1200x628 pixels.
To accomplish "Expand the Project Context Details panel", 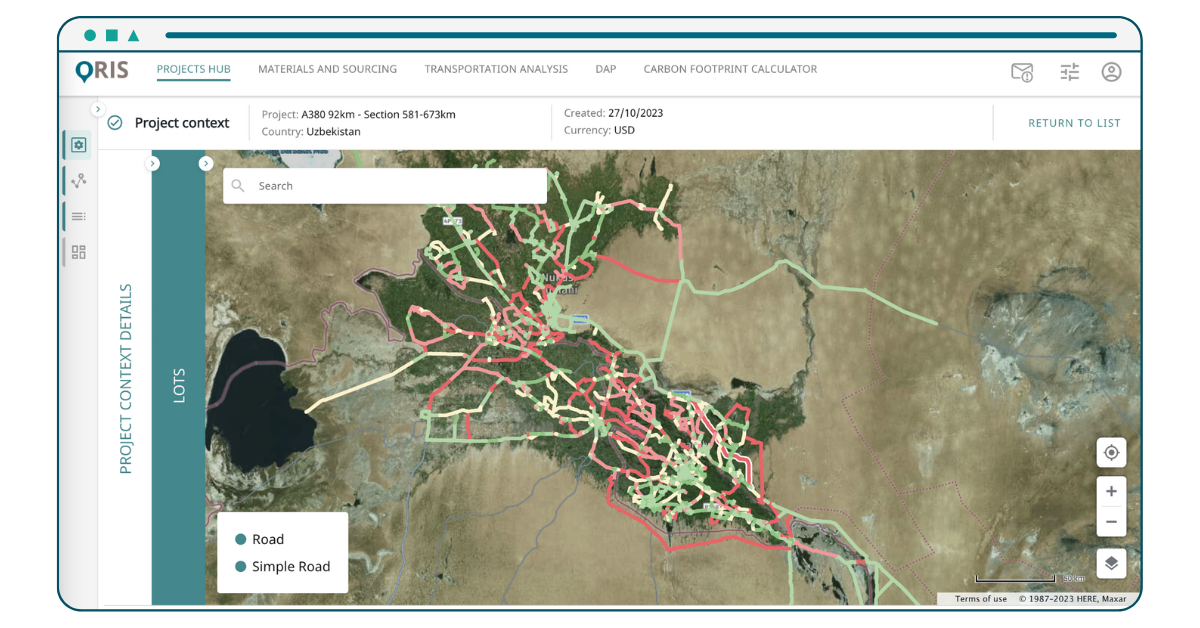I will 152,164.
